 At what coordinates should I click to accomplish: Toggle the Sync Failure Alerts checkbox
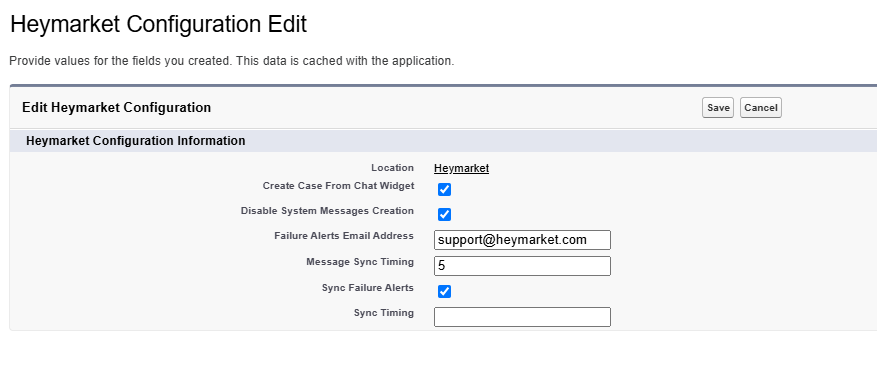[444, 291]
